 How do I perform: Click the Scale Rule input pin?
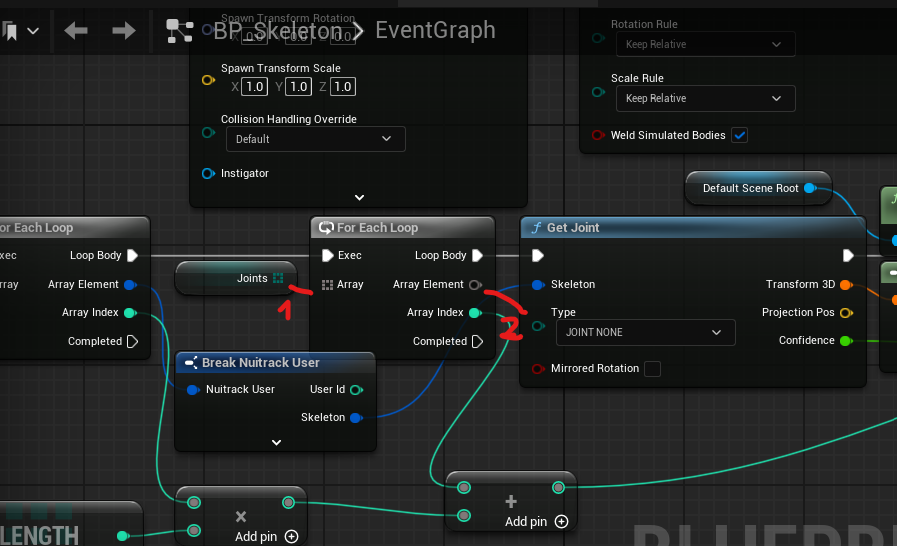pos(598,92)
